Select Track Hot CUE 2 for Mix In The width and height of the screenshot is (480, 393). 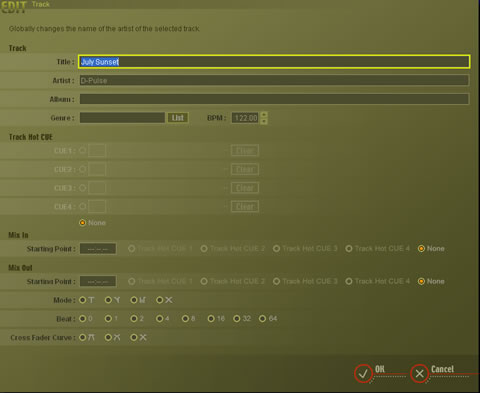coord(204,249)
